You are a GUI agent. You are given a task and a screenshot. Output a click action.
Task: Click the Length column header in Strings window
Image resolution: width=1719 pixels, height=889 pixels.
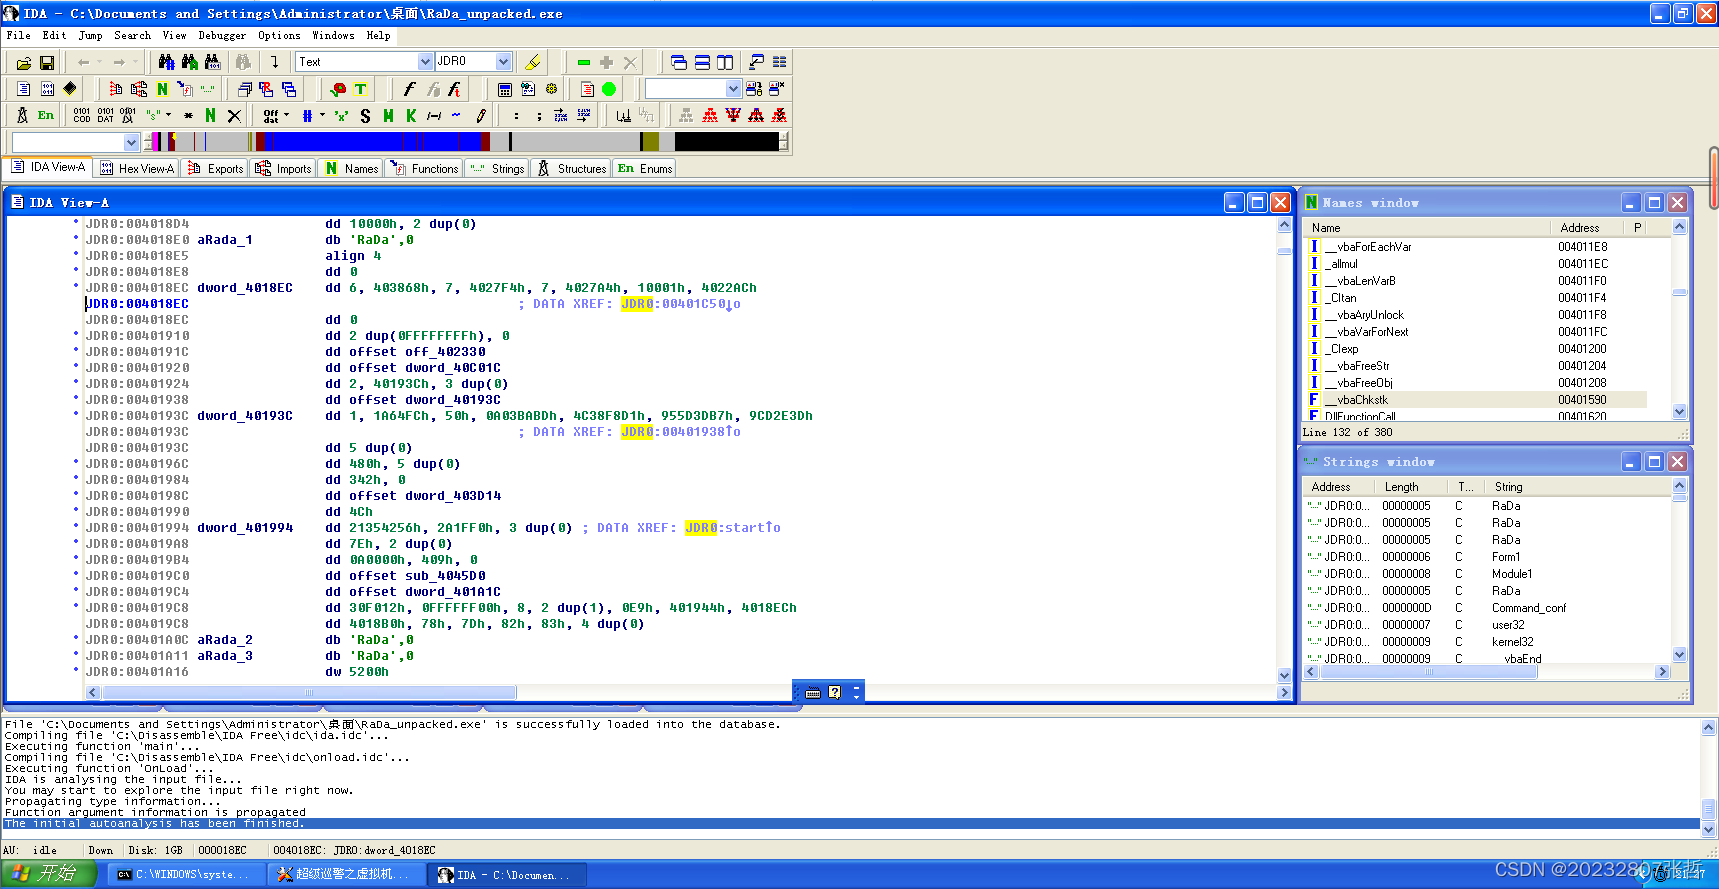[x=1410, y=487]
